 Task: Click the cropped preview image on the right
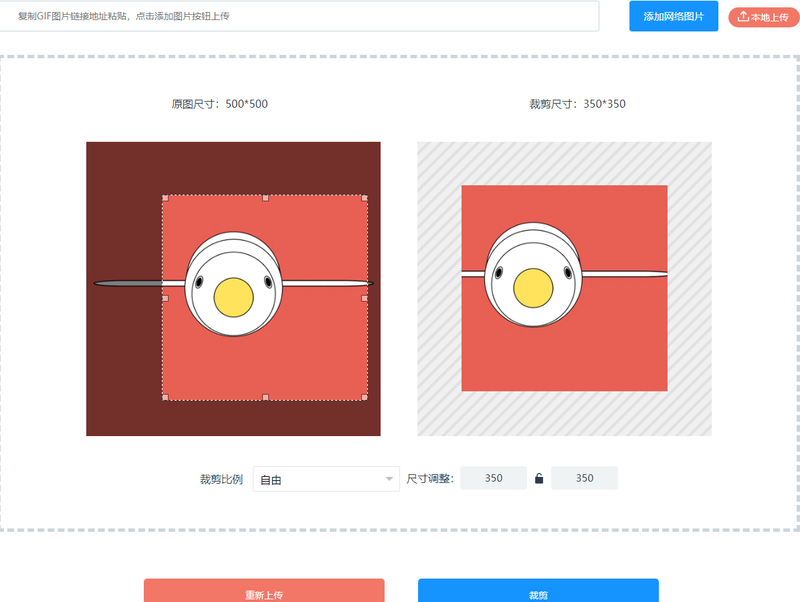pos(563,288)
